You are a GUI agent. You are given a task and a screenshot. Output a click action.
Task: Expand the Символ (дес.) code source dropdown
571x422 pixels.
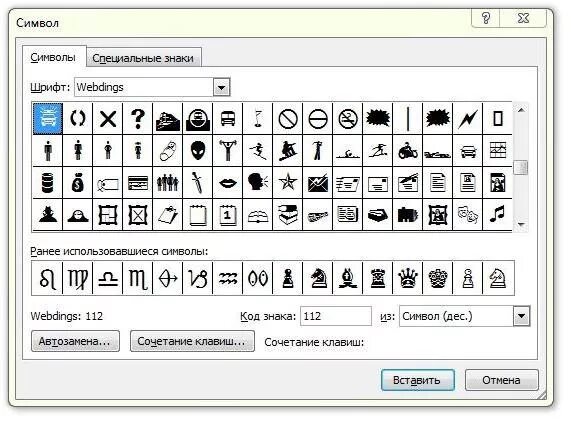[521, 316]
